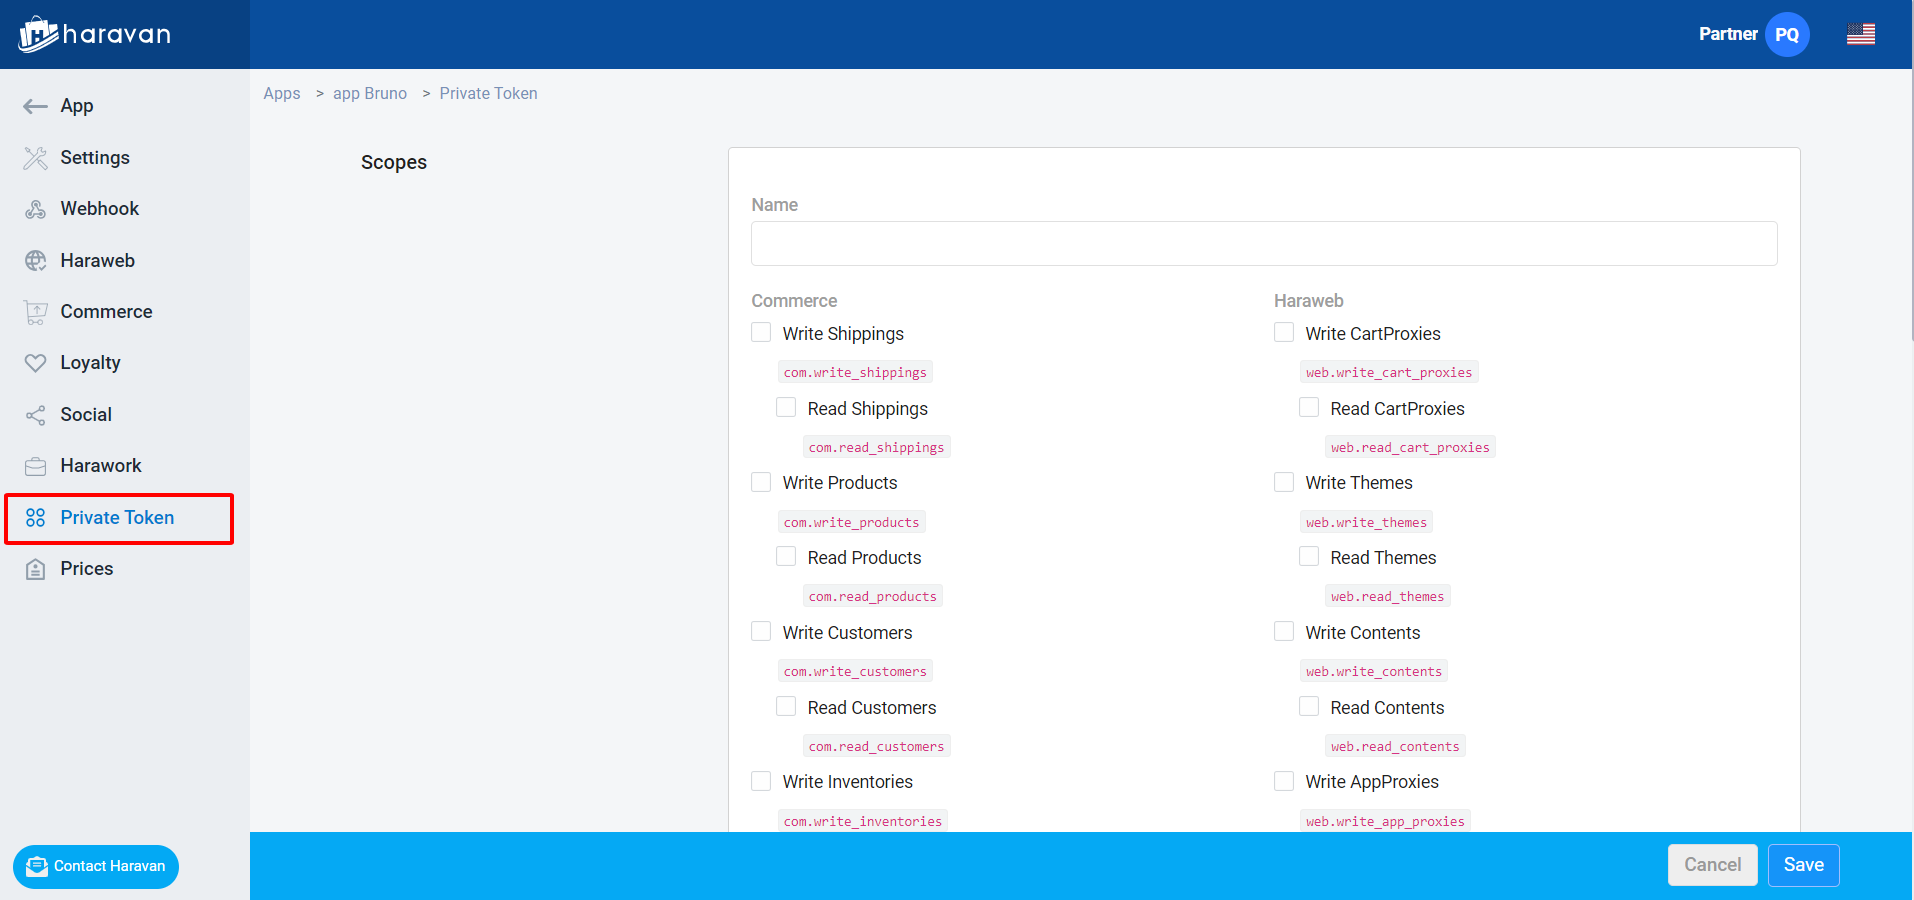Select the Haraweb globe icon
The width and height of the screenshot is (1914, 900).
[x=35, y=261]
